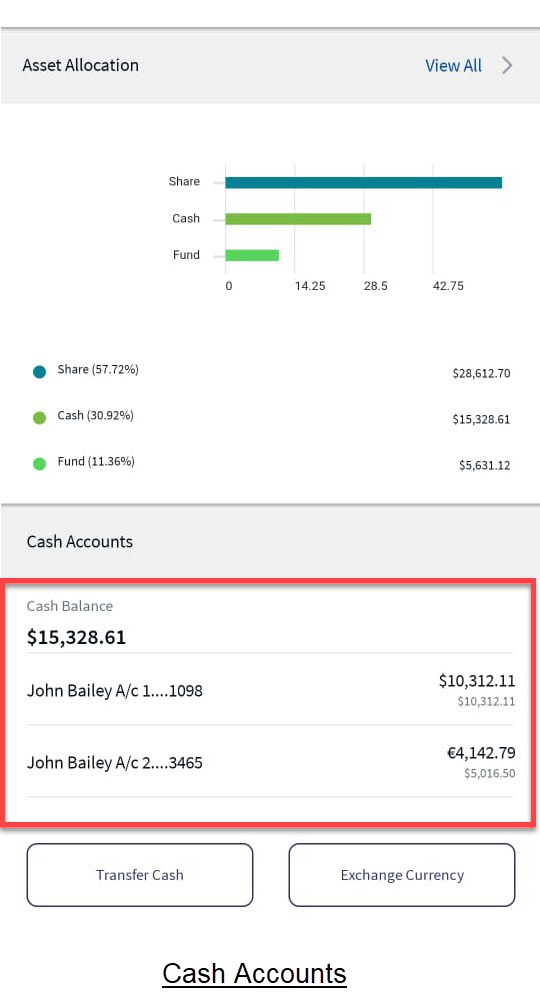Click the Fund axis label in chart

(x=186, y=255)
